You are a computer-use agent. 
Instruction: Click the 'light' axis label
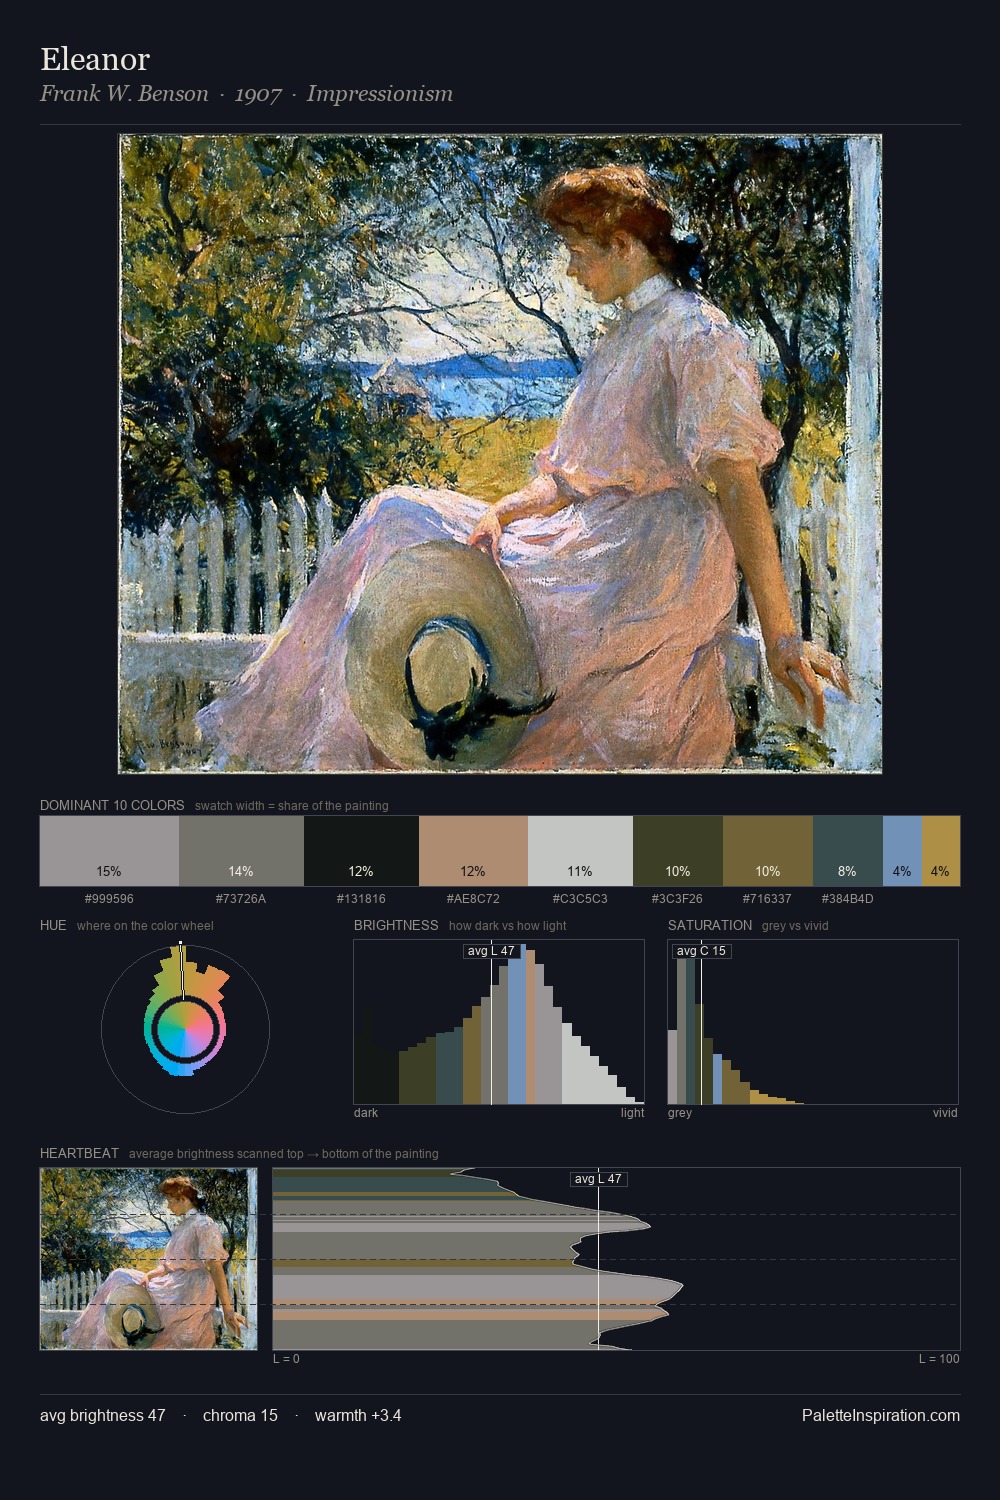tap(633, 1113)
